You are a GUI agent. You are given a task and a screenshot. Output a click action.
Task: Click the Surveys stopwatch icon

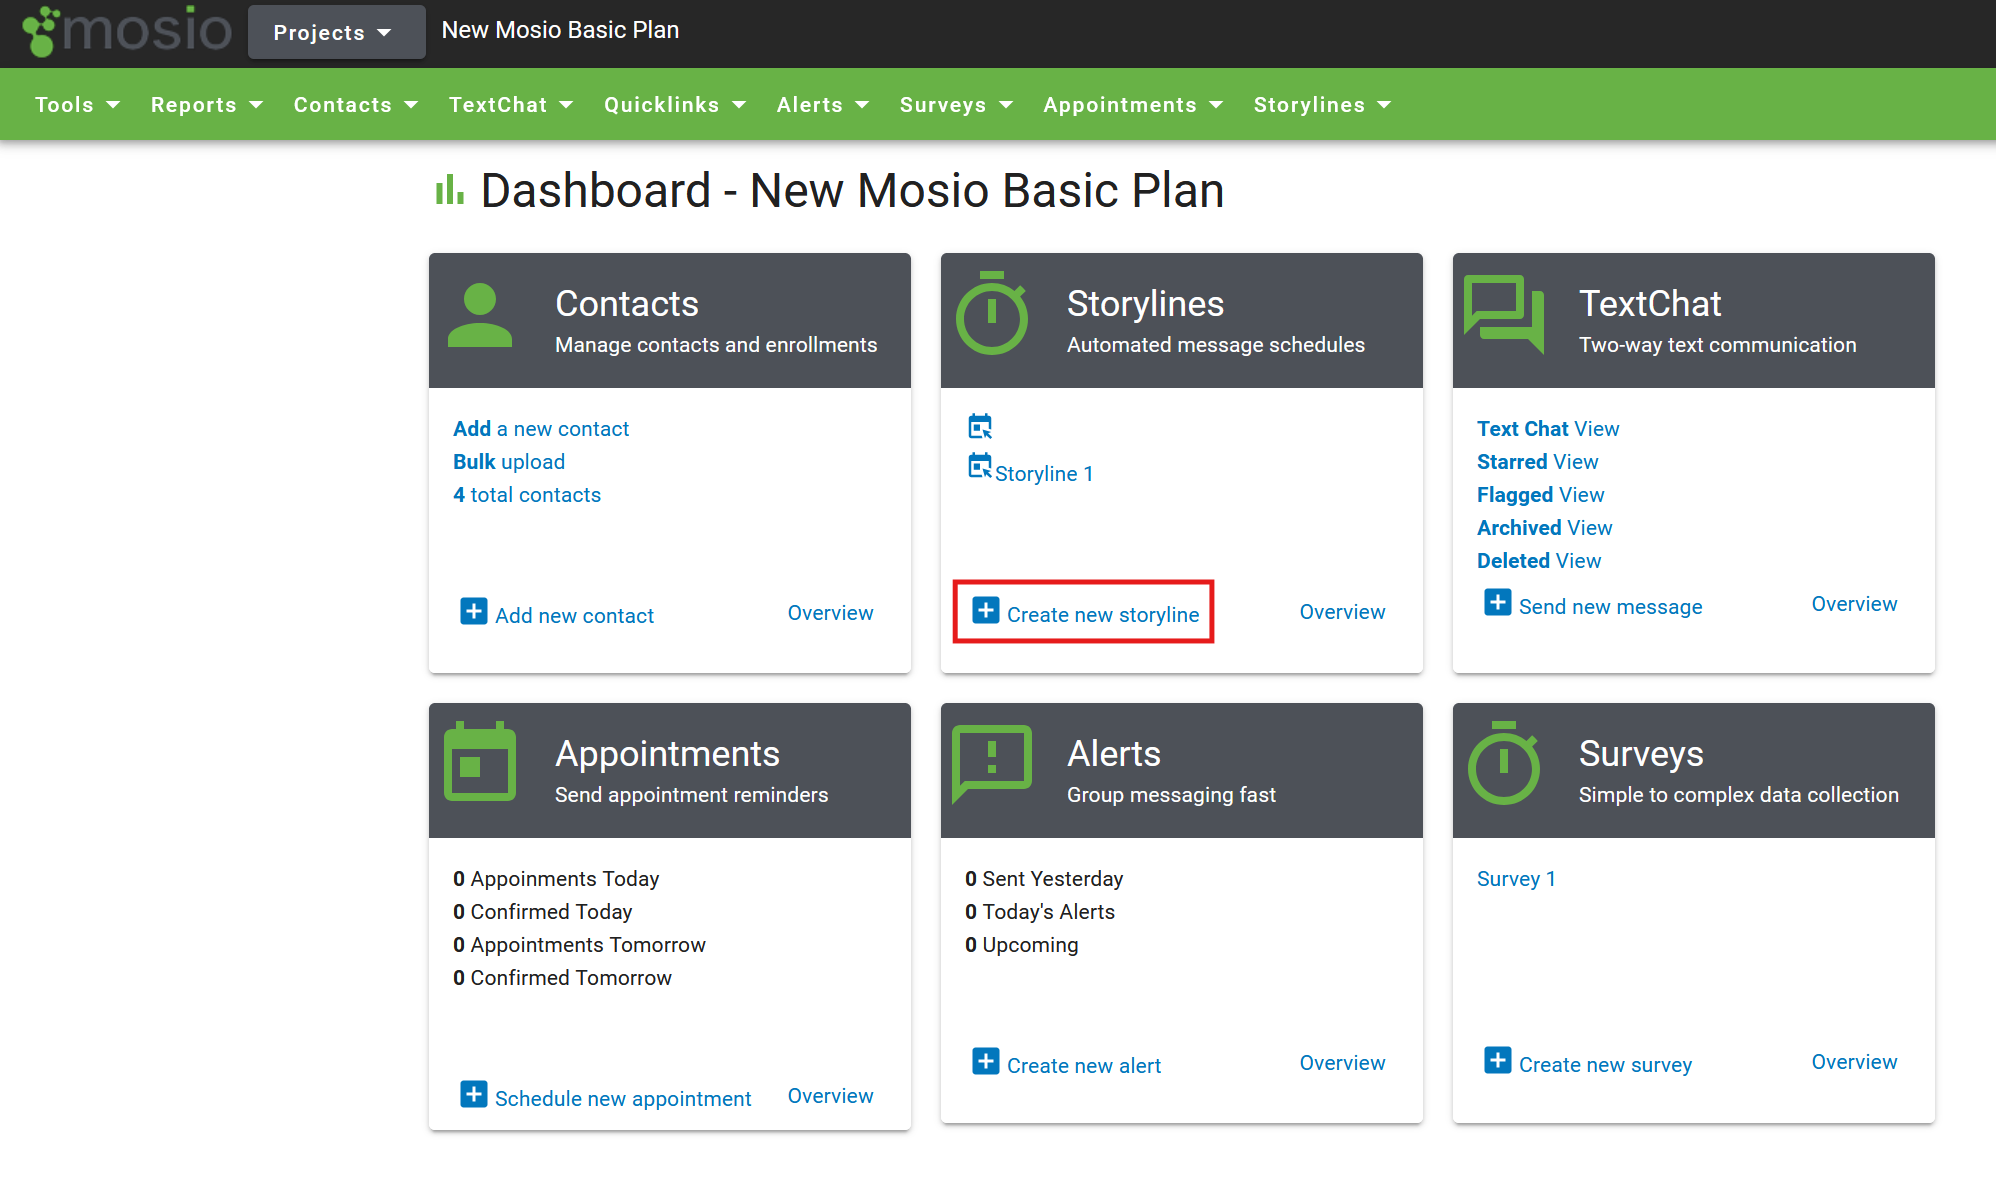(1504, 763)
